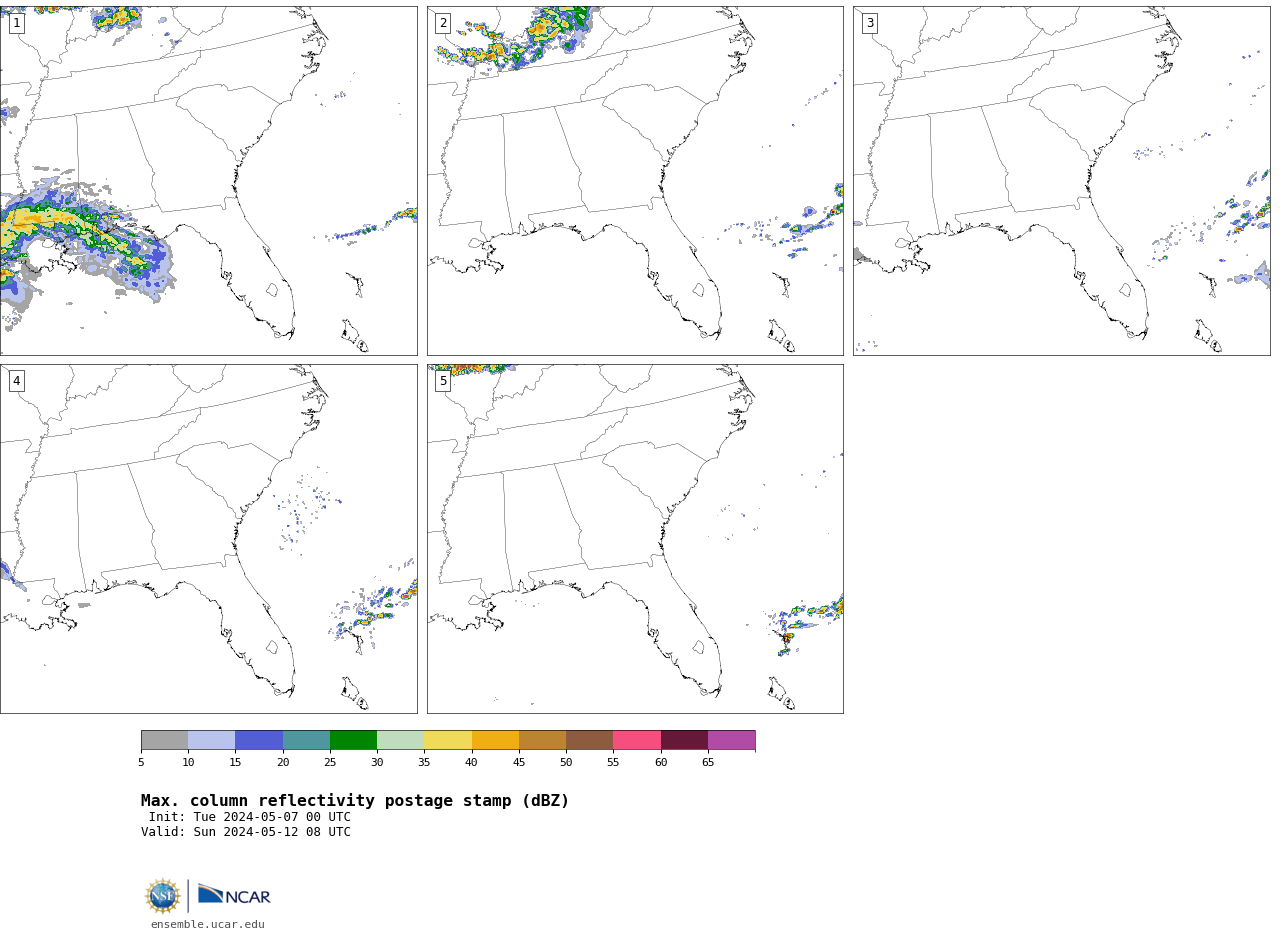Click the dark green 25-30 dBZ swatch
1280x936 pixels.
(x=353, y=740)
